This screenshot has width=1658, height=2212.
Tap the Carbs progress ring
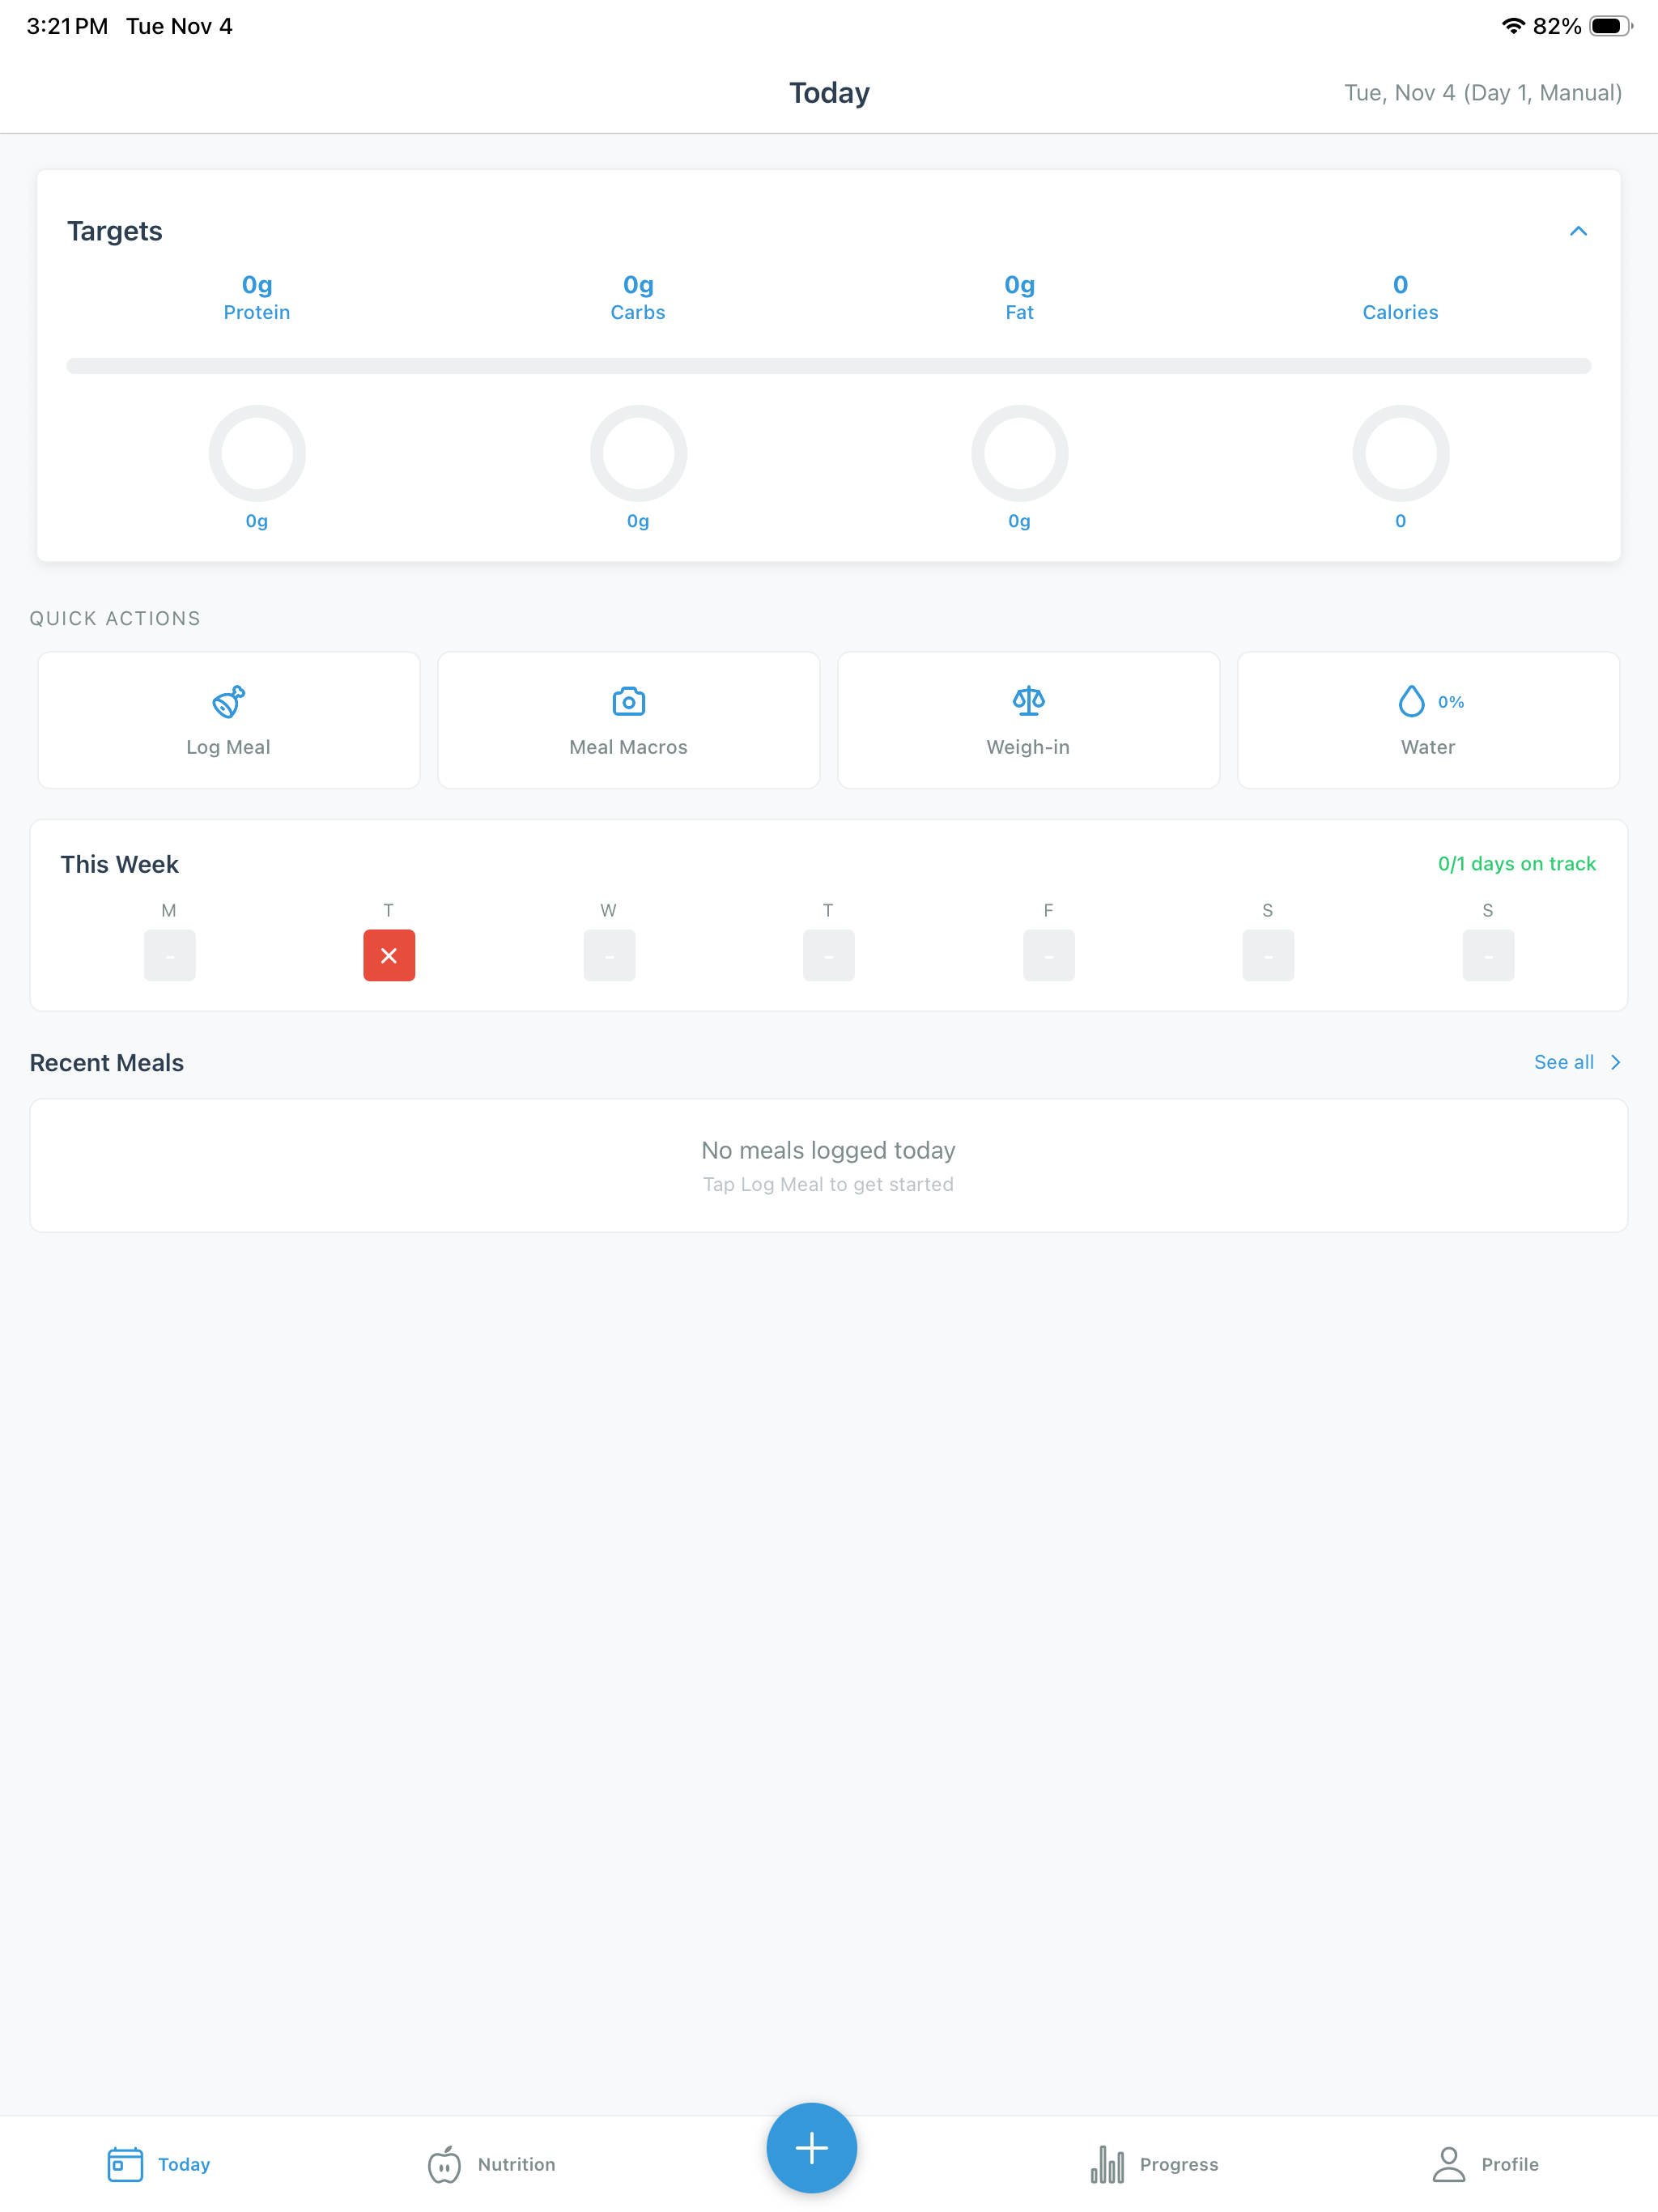[638, 453]
